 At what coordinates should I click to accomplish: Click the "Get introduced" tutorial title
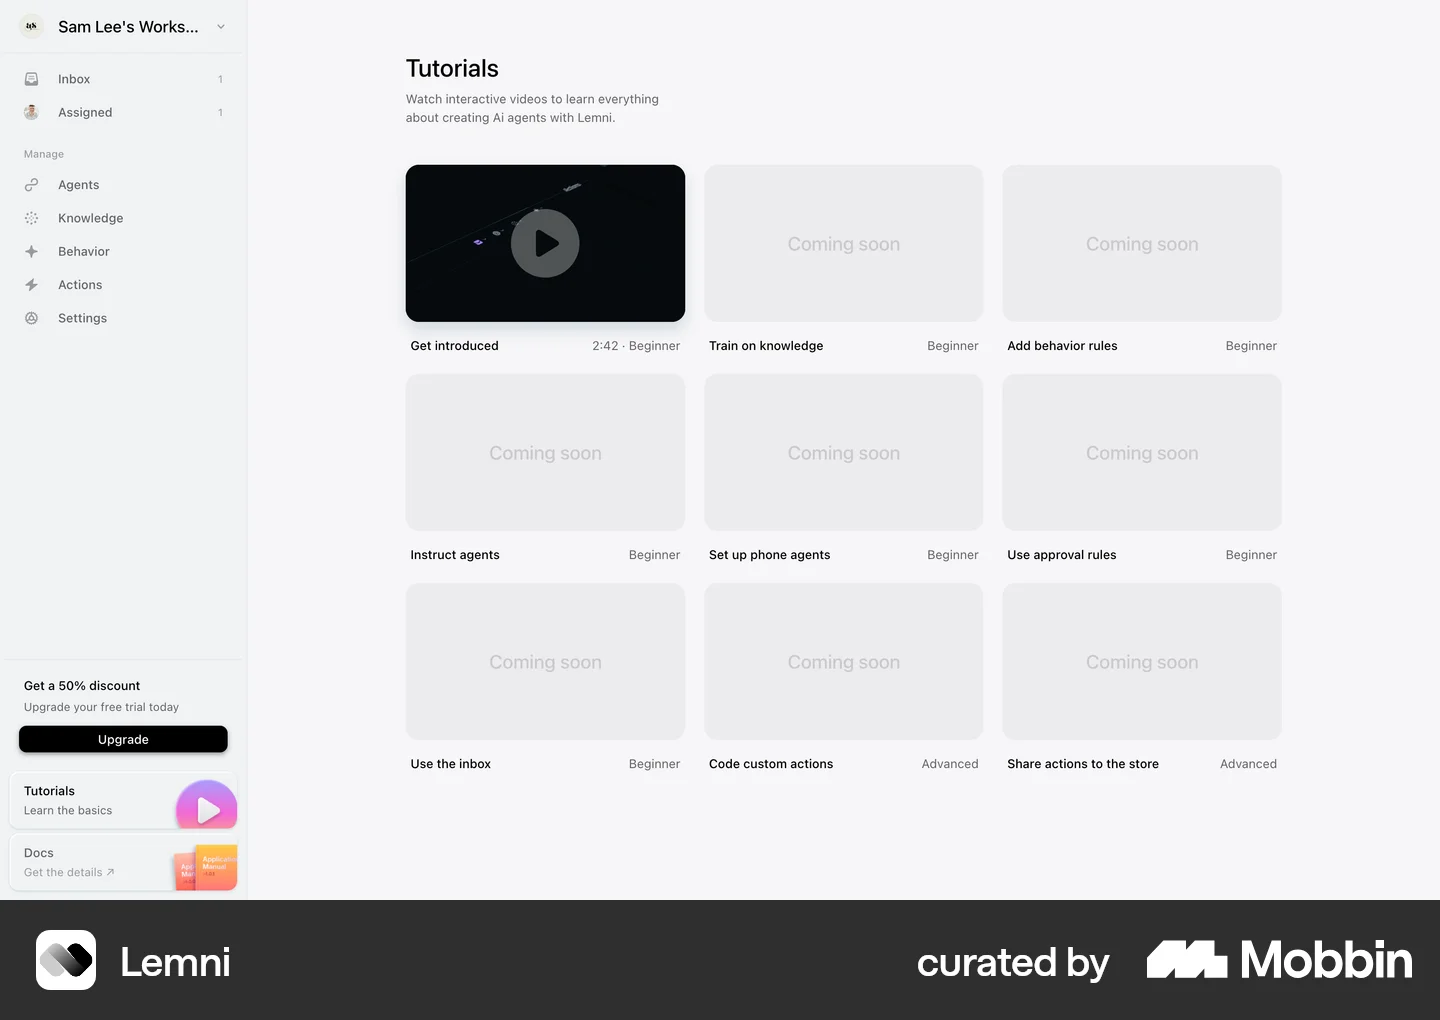click(454, 346)
